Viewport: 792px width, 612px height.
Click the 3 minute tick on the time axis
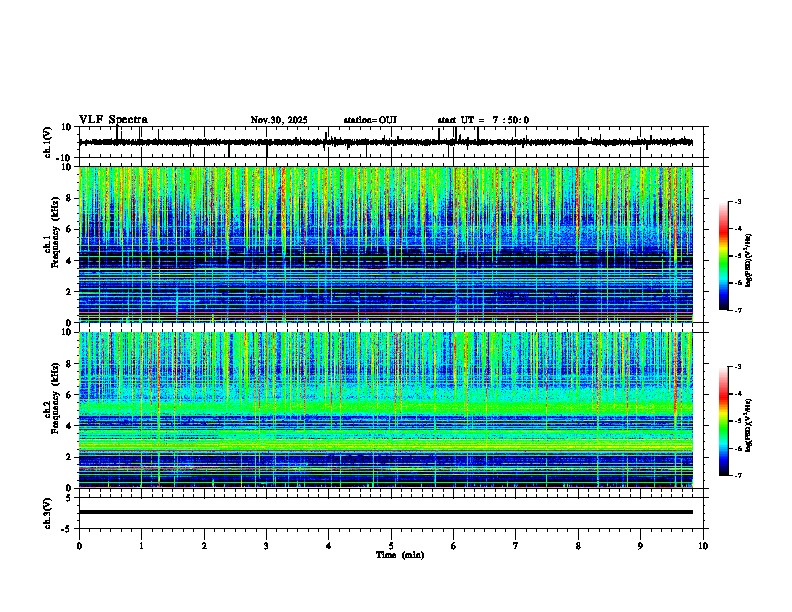(x=266, y=546)
